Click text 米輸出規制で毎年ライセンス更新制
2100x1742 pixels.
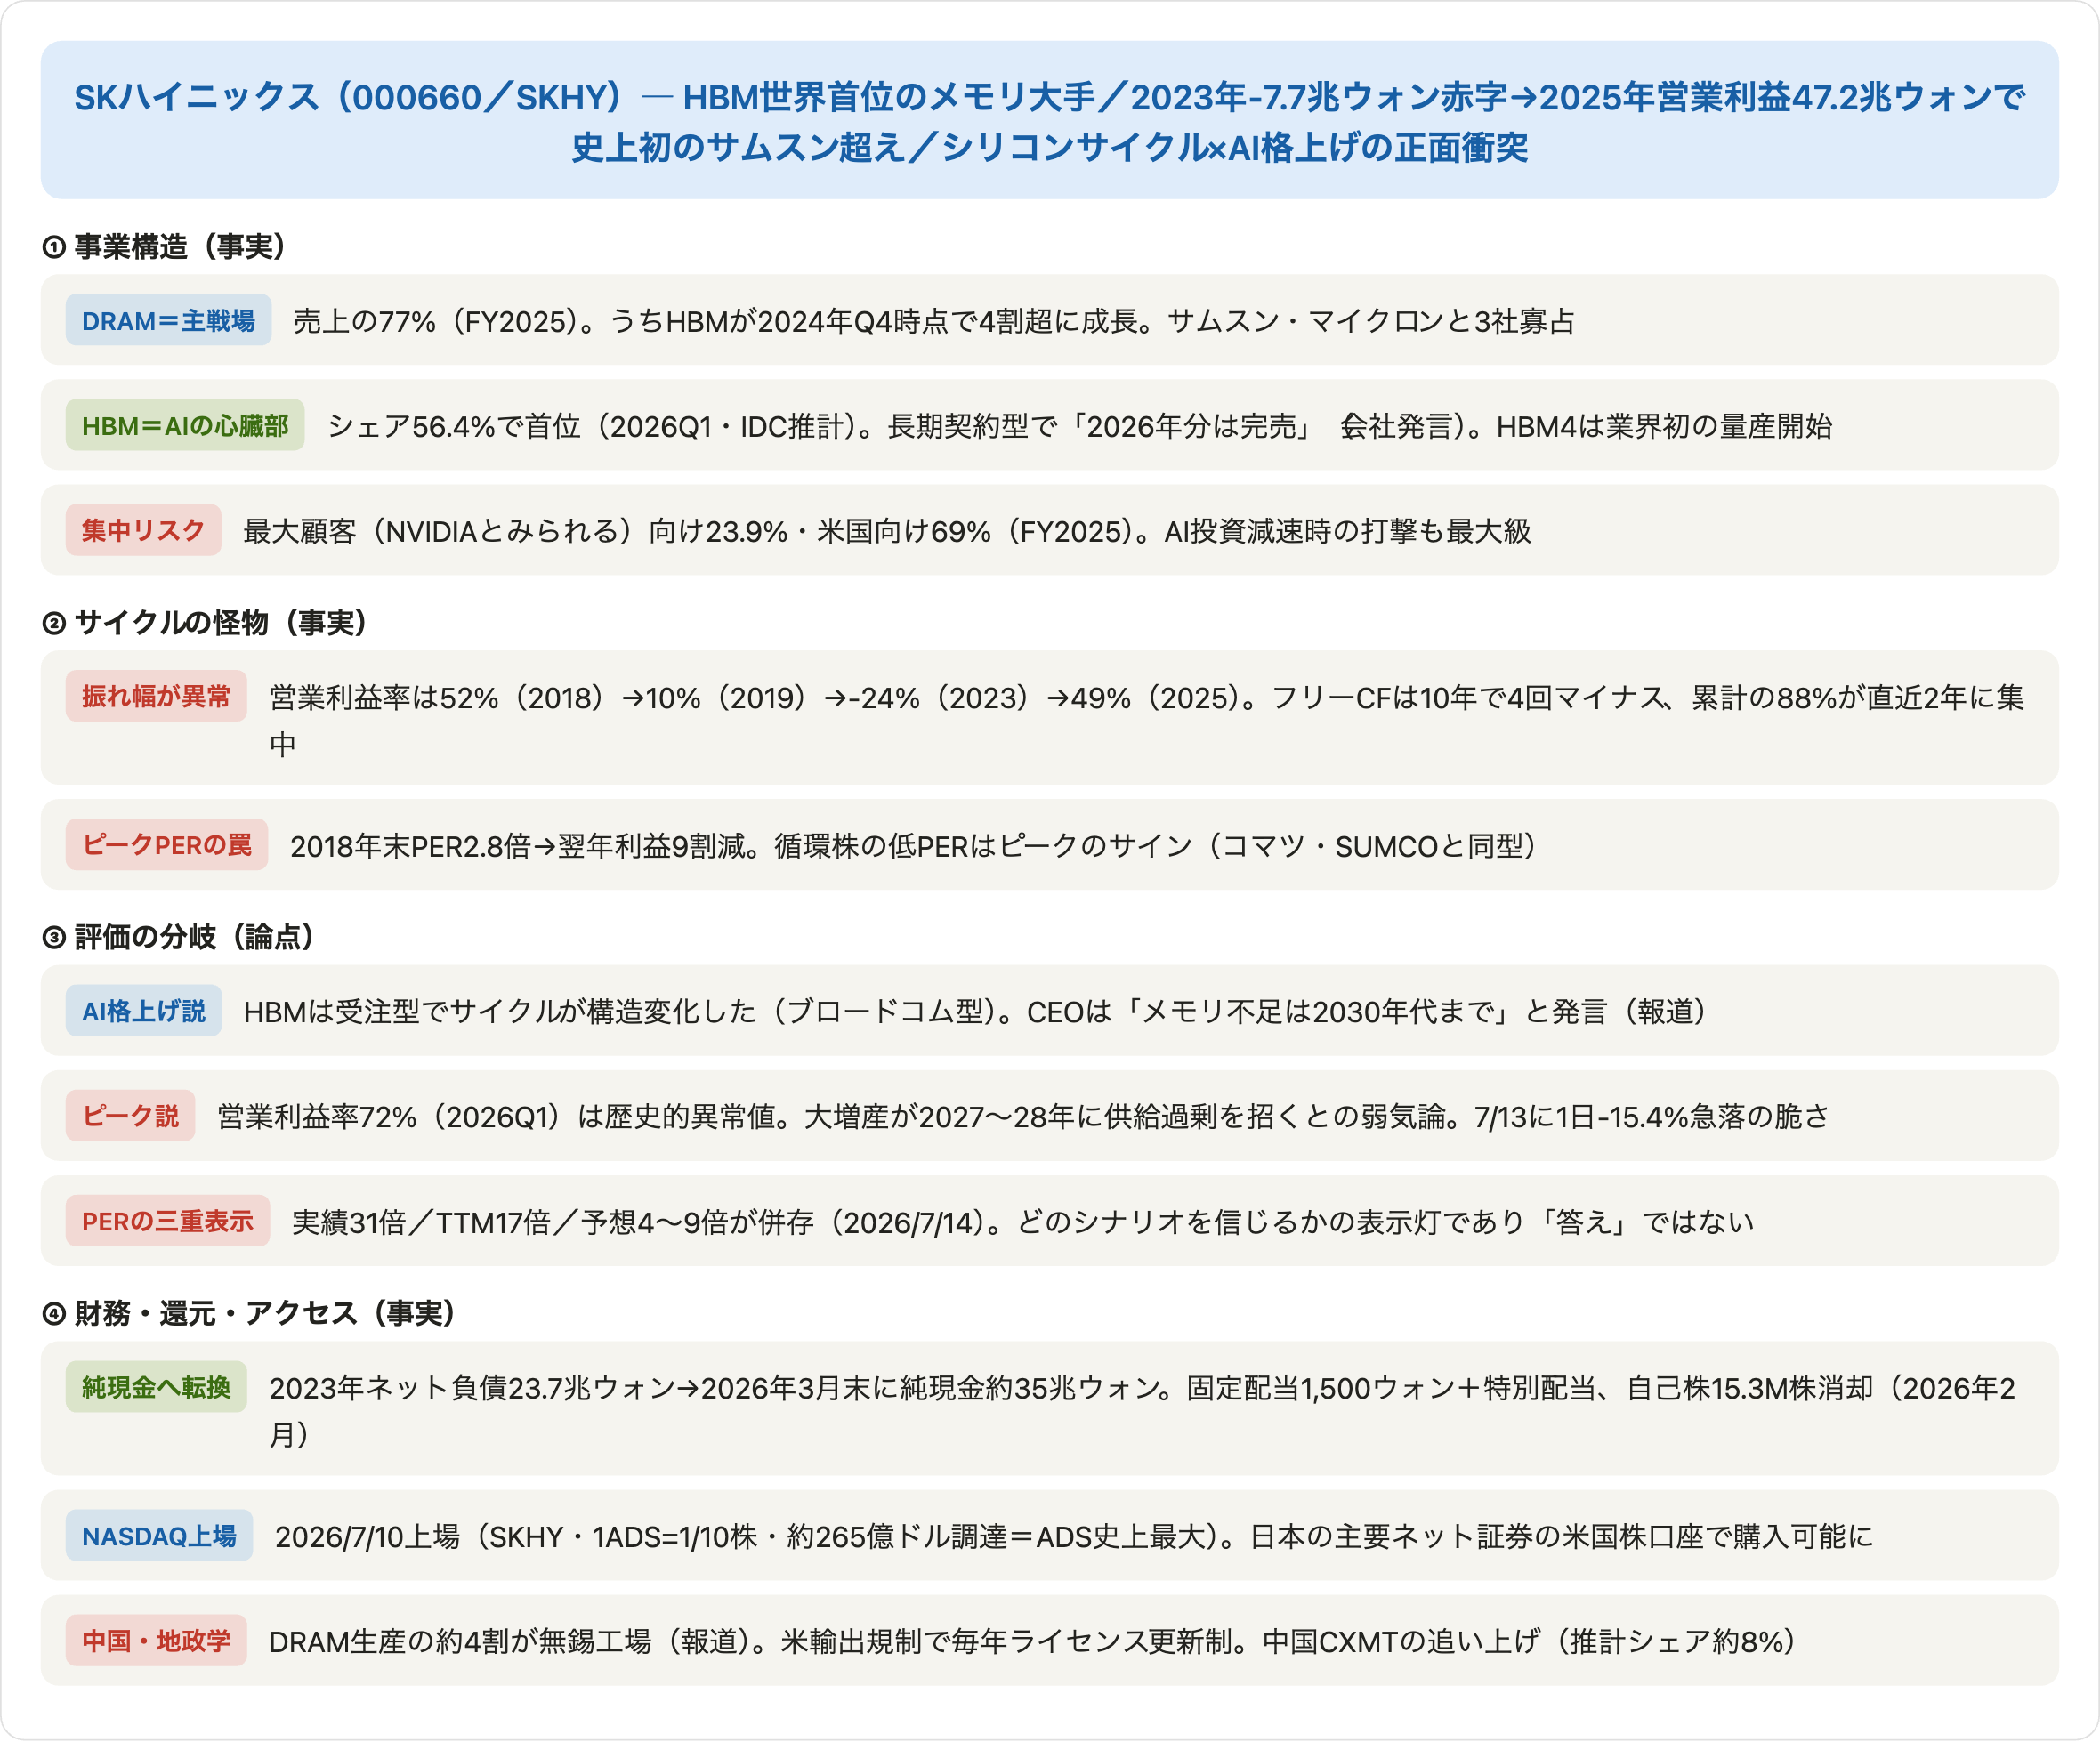click(1007, 1641)
